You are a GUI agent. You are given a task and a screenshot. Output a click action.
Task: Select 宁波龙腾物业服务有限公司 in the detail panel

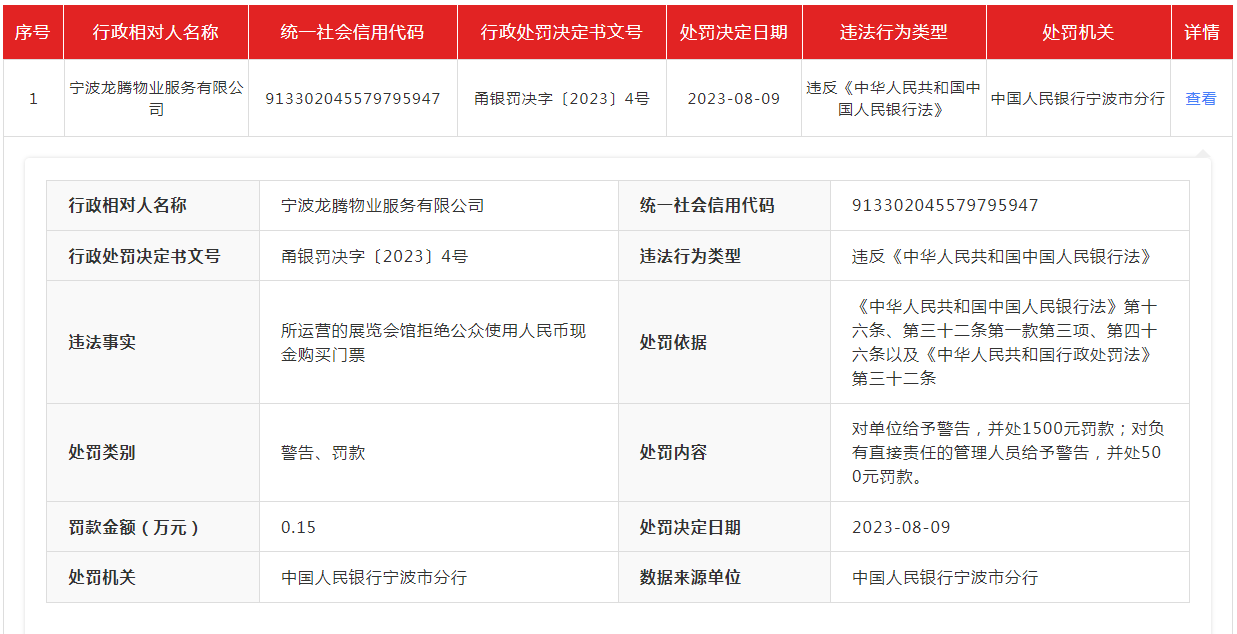coord(383,206)
